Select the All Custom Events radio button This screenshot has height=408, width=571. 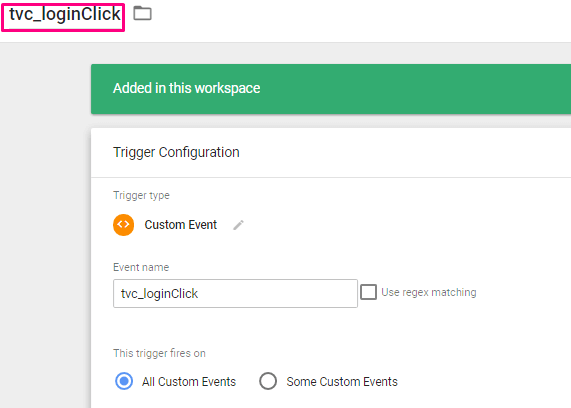coord(124,381)
